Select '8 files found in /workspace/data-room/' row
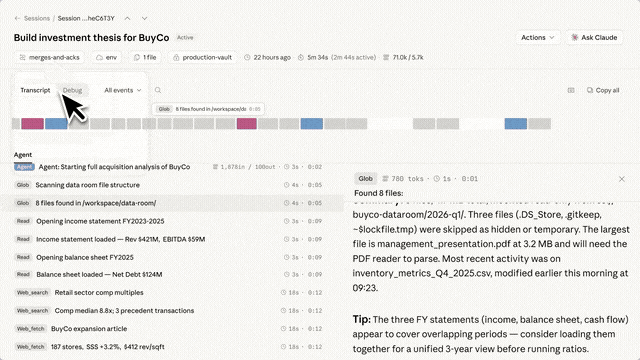 point(171,203)
